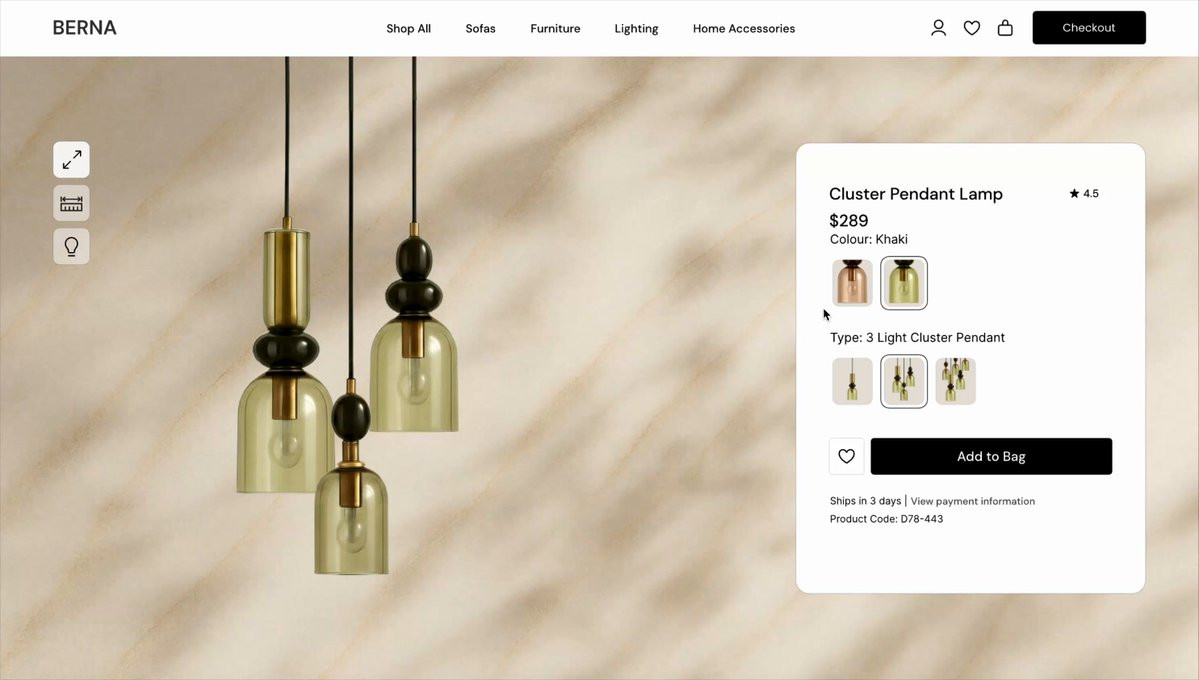Open View payment information link
This screenshot has width=1199, height=680.
tap(973, 501)
